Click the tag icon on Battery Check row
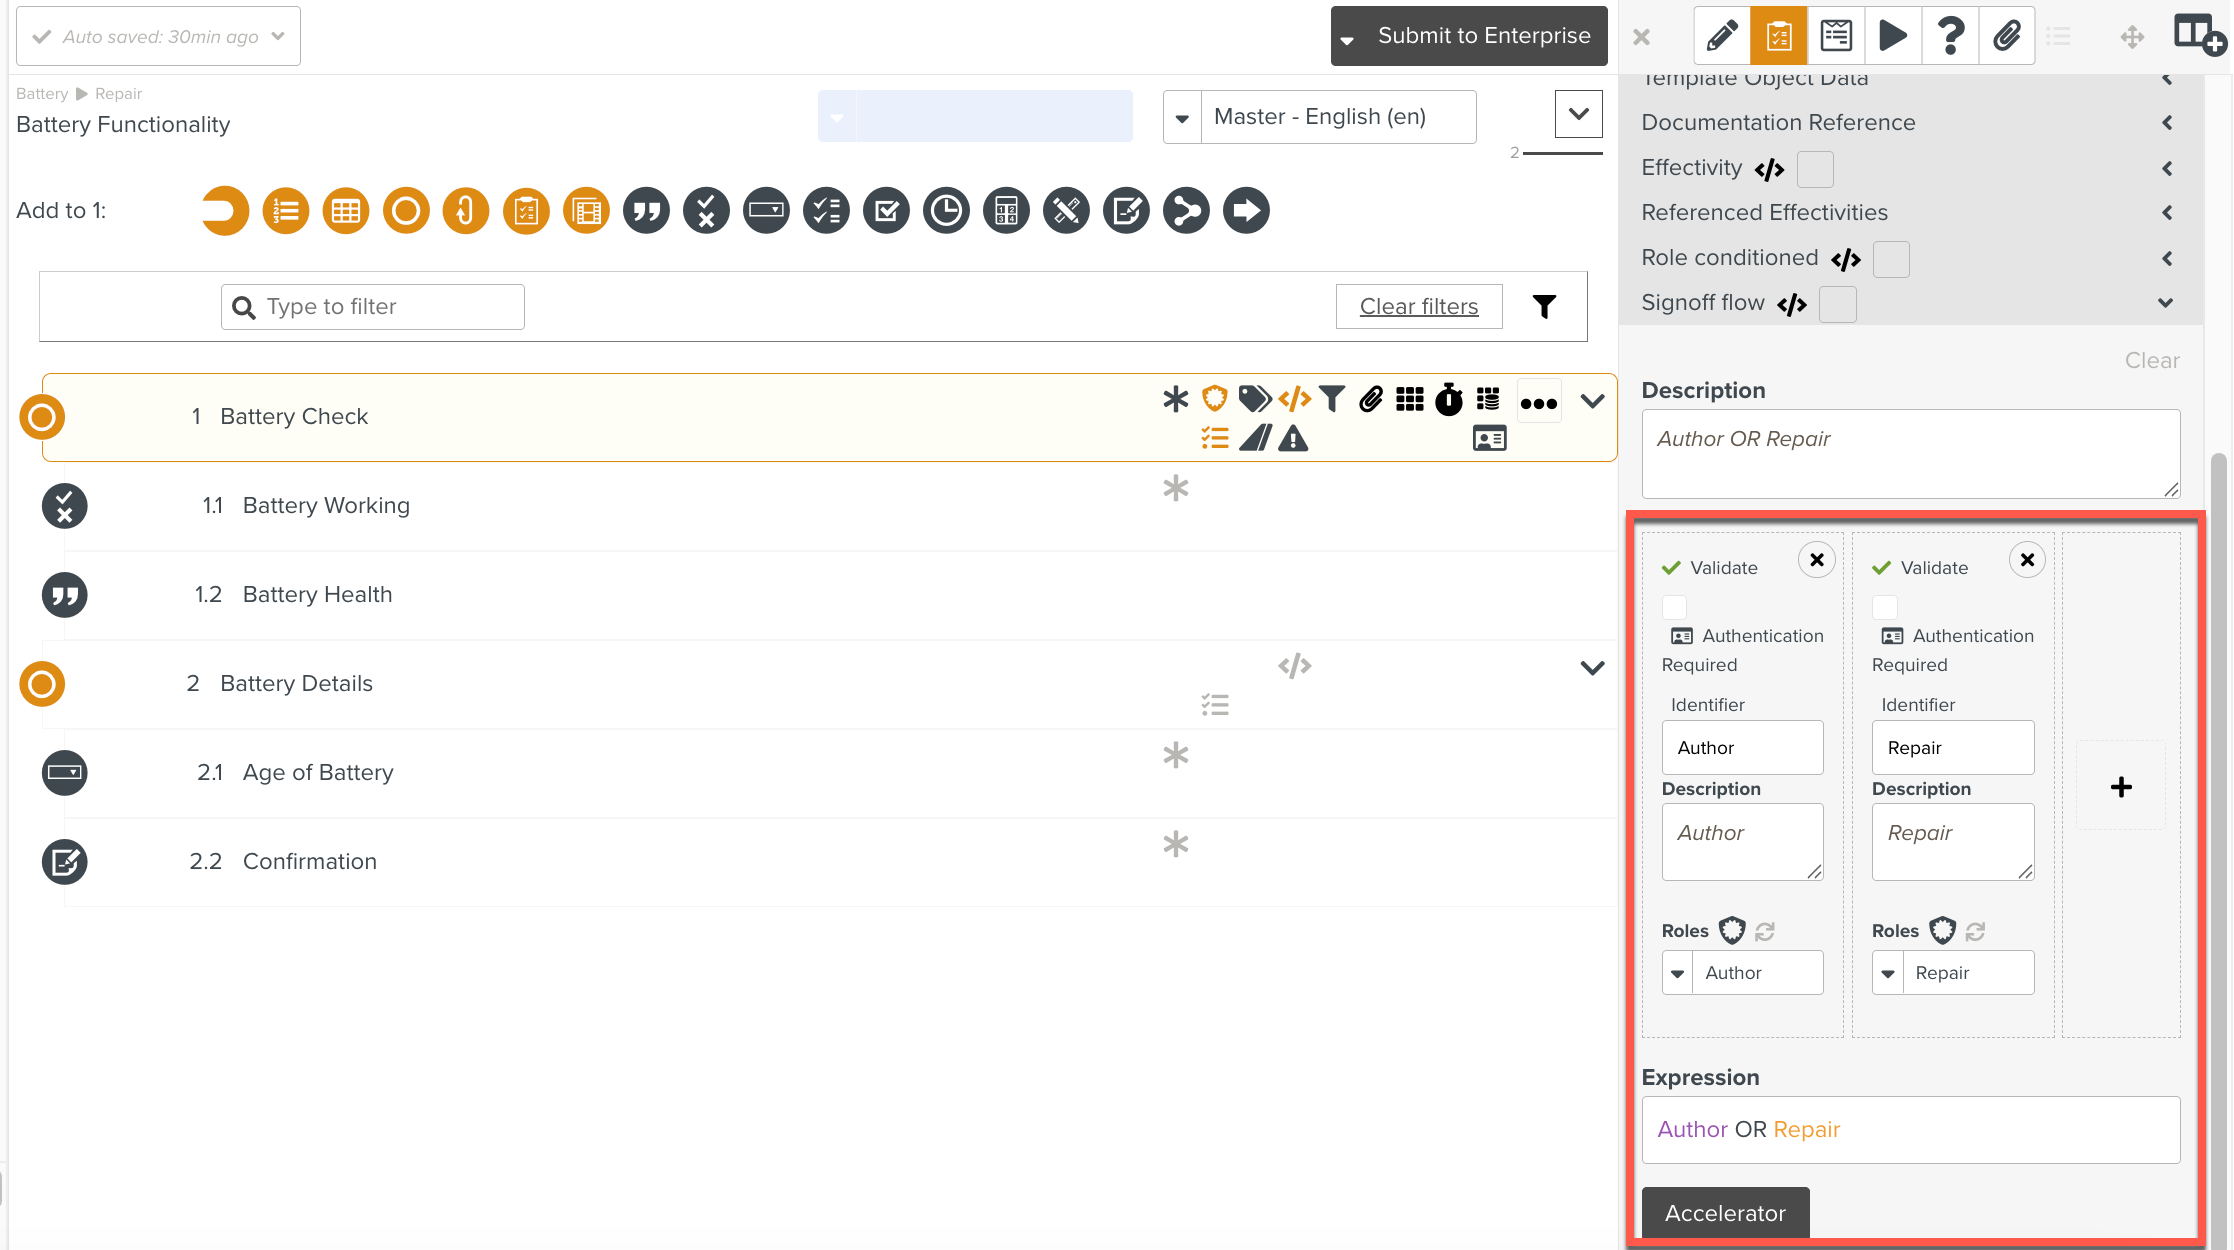The image size is (2234, 1250). [x=1254, y=400]
